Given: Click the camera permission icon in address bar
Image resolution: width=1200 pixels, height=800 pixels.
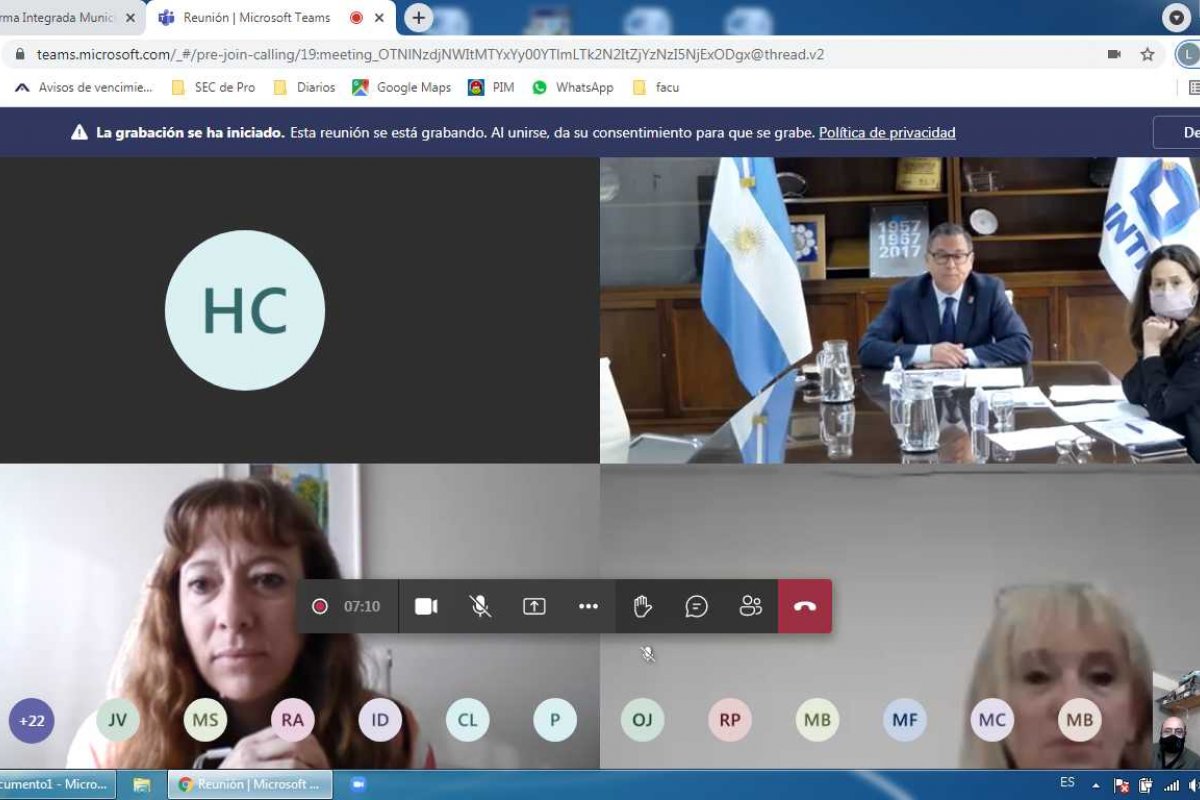Looking at the screenshot, I should tap(1114, 54).
